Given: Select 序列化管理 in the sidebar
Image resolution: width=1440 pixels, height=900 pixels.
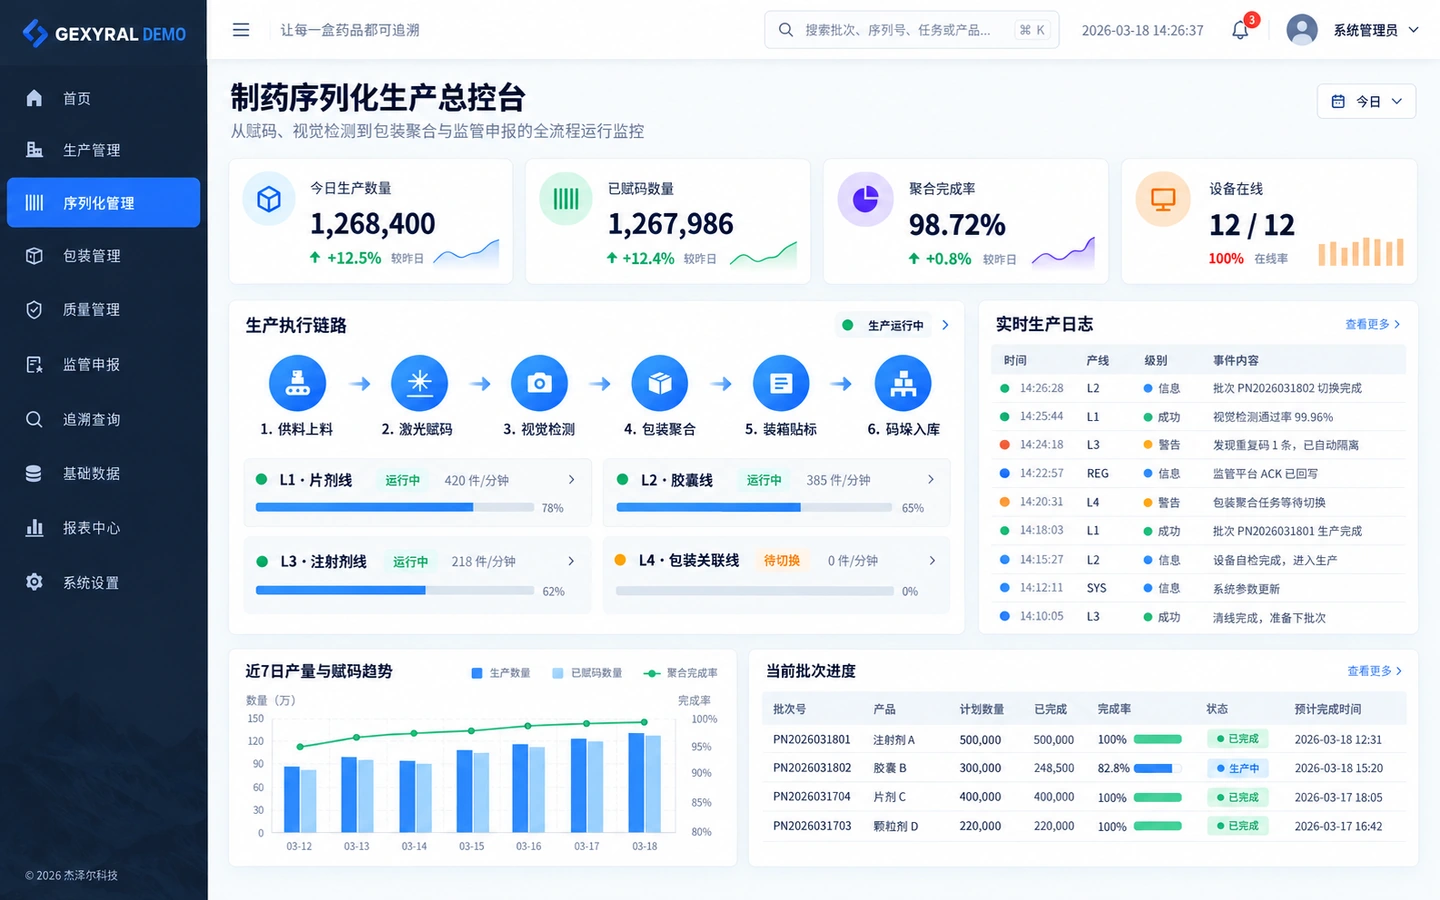Looking at the screenshot, I should [104, 203].
